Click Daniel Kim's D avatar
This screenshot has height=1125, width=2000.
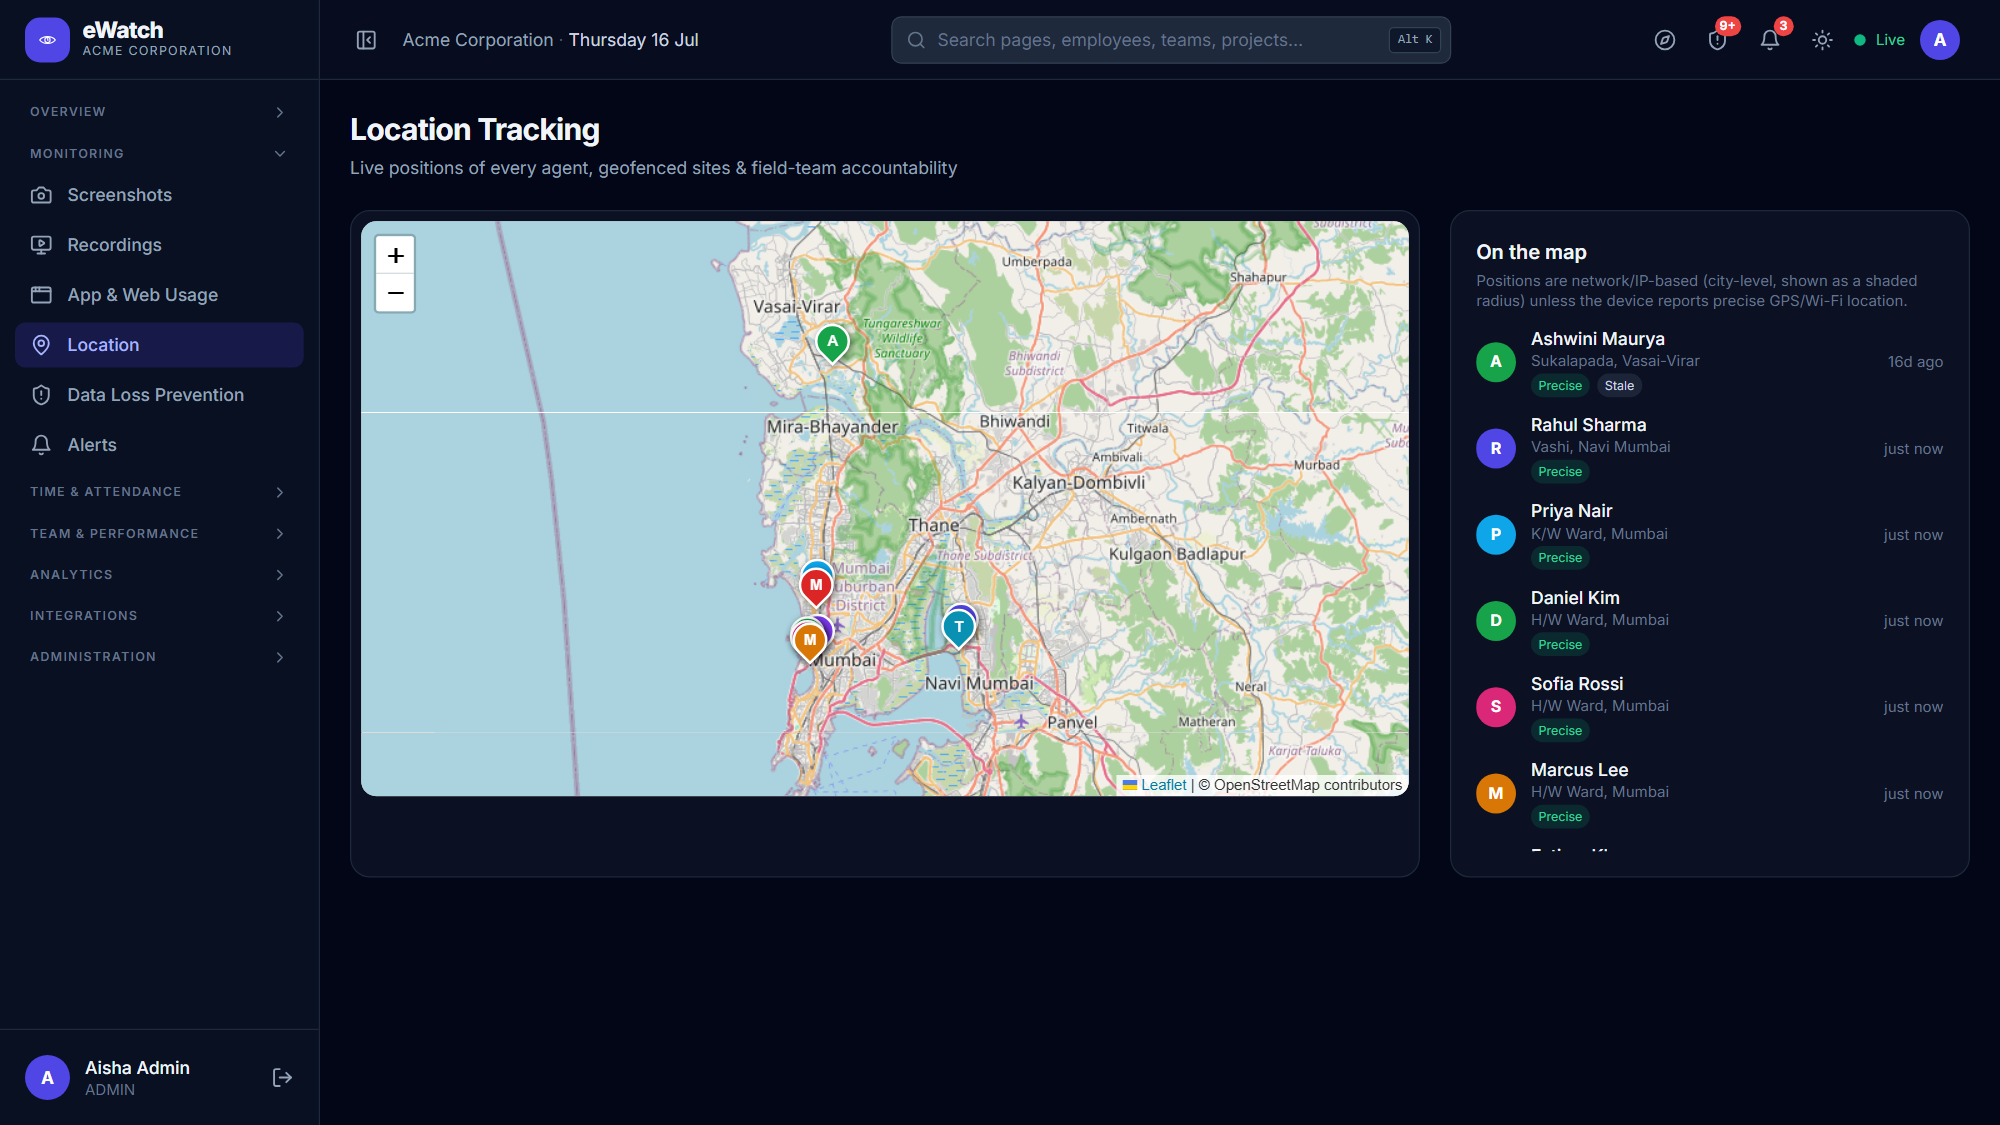(x=1495, y=621)
